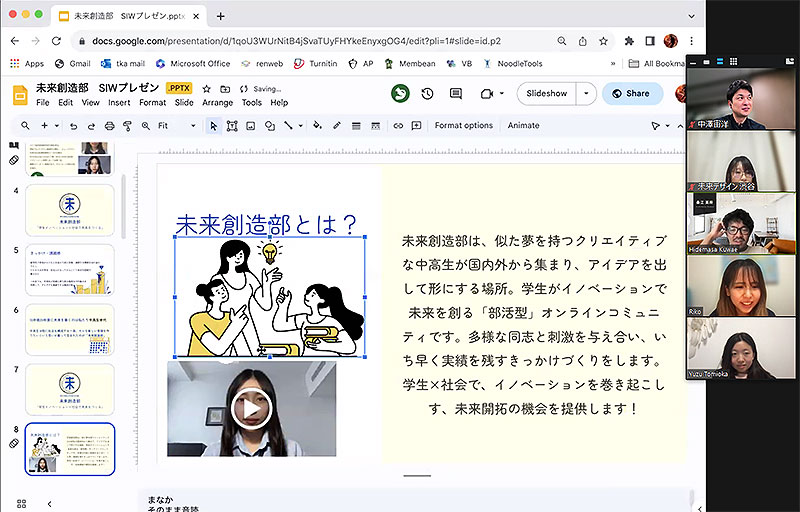Click the Format options button
This screenshot has height=512, width=800.
463,126
